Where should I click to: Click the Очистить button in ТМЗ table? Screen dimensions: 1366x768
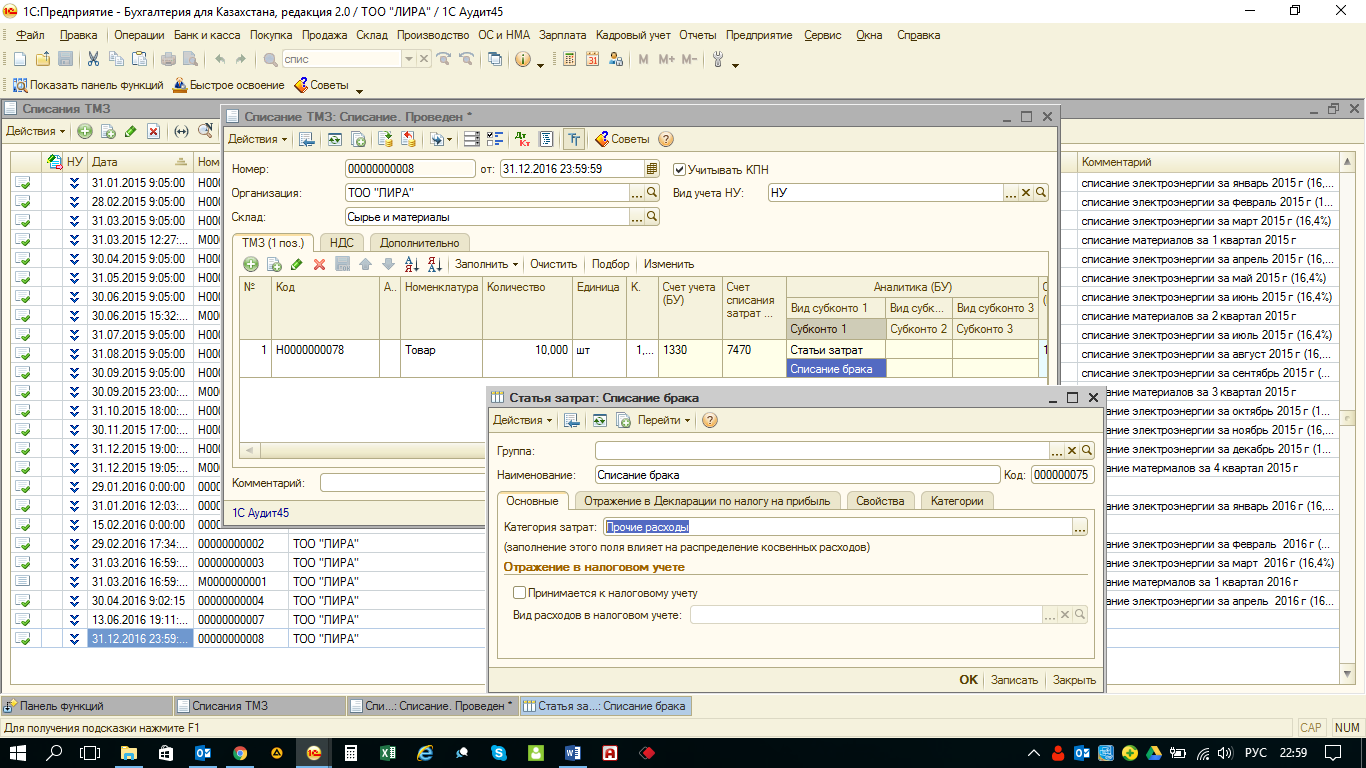coord(553,264)
